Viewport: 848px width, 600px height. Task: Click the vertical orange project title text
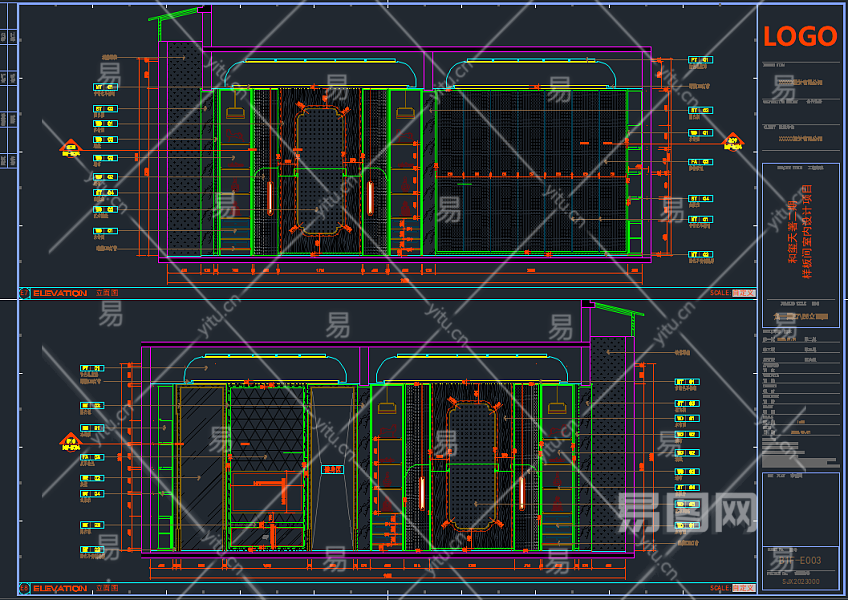point(800,232)
